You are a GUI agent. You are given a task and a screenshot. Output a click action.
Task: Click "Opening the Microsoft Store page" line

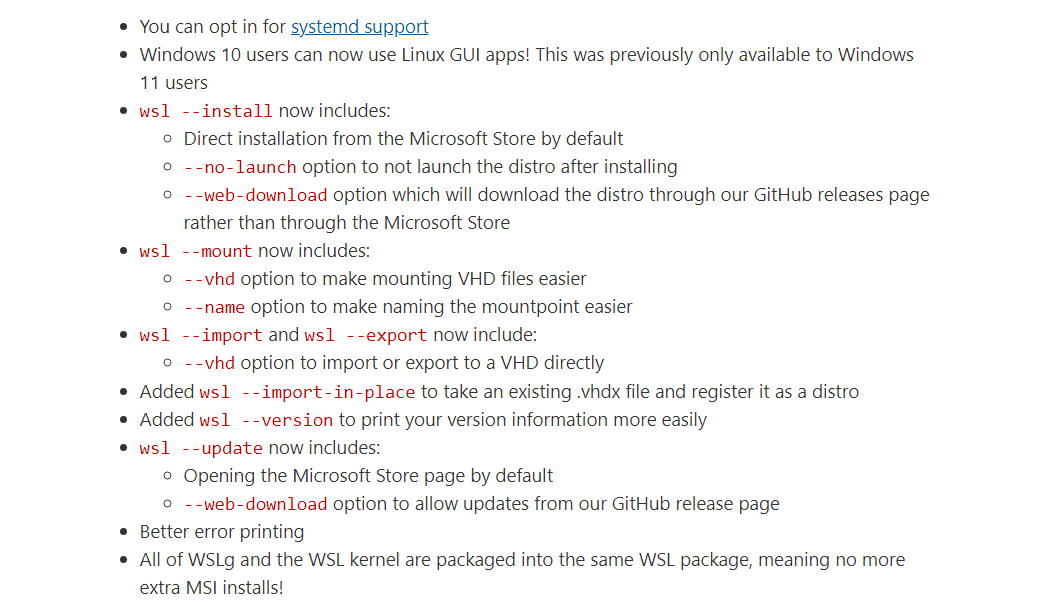click(368, 476)
